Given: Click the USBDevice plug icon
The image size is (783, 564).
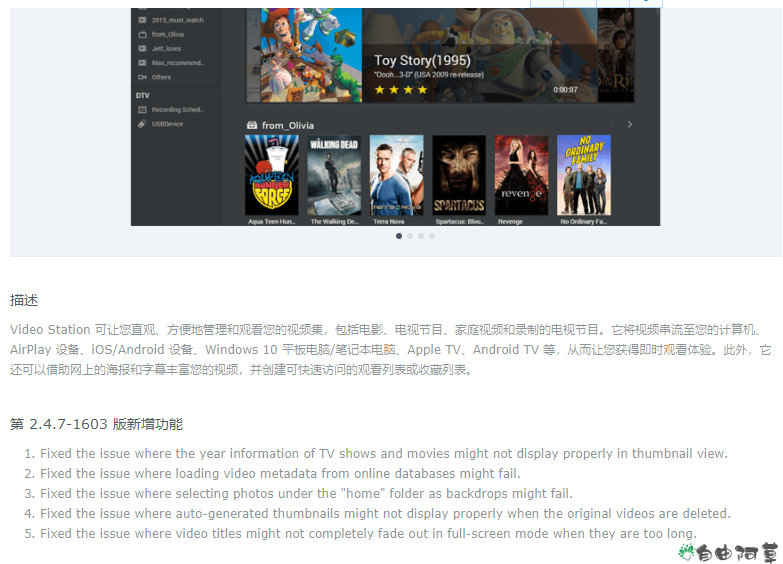Looking at the screenshot, I should 142,124.
